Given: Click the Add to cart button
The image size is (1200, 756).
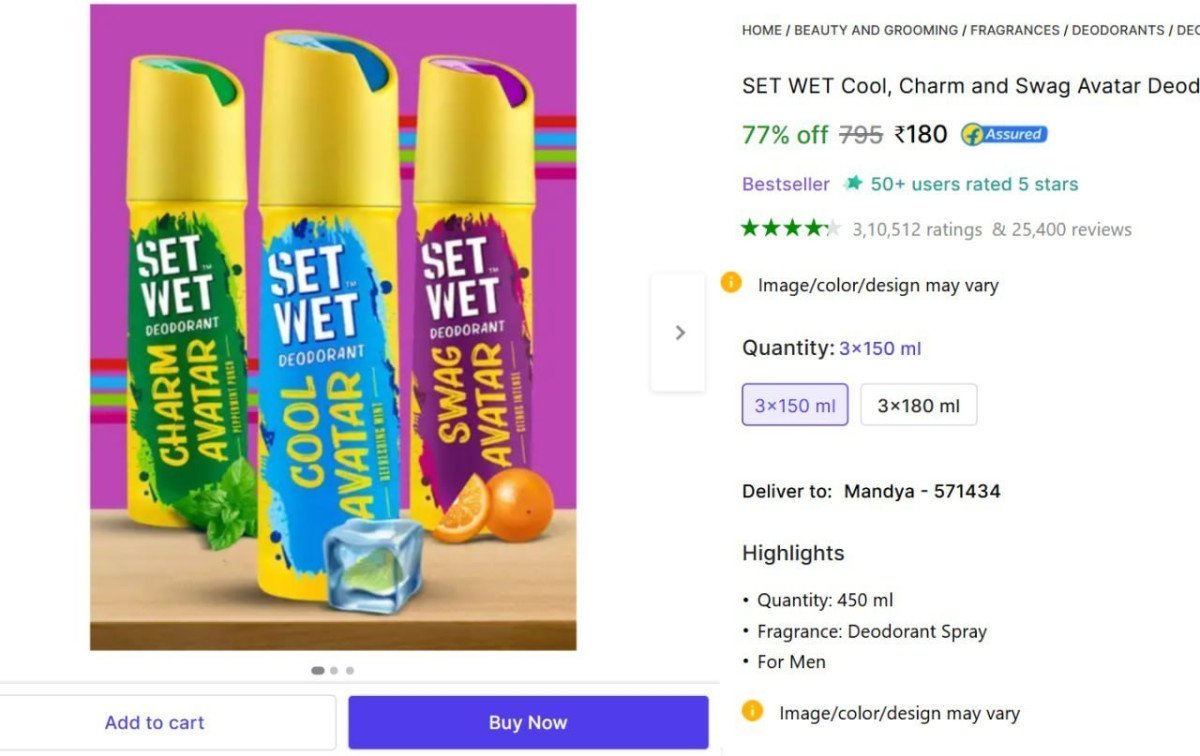Looking at the screenshot, I should tap(155, 722).
